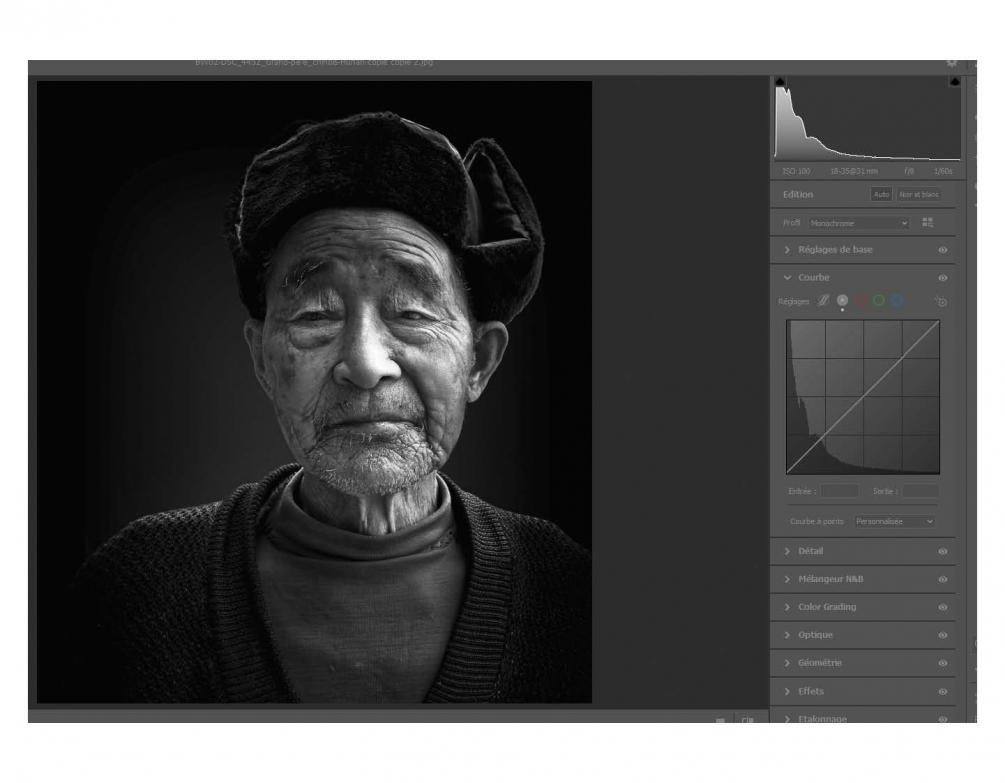The height and width of the screenshot is (783, 1005).
Task: Click the f/8 aperture value
Action: (x=909, y=171)
